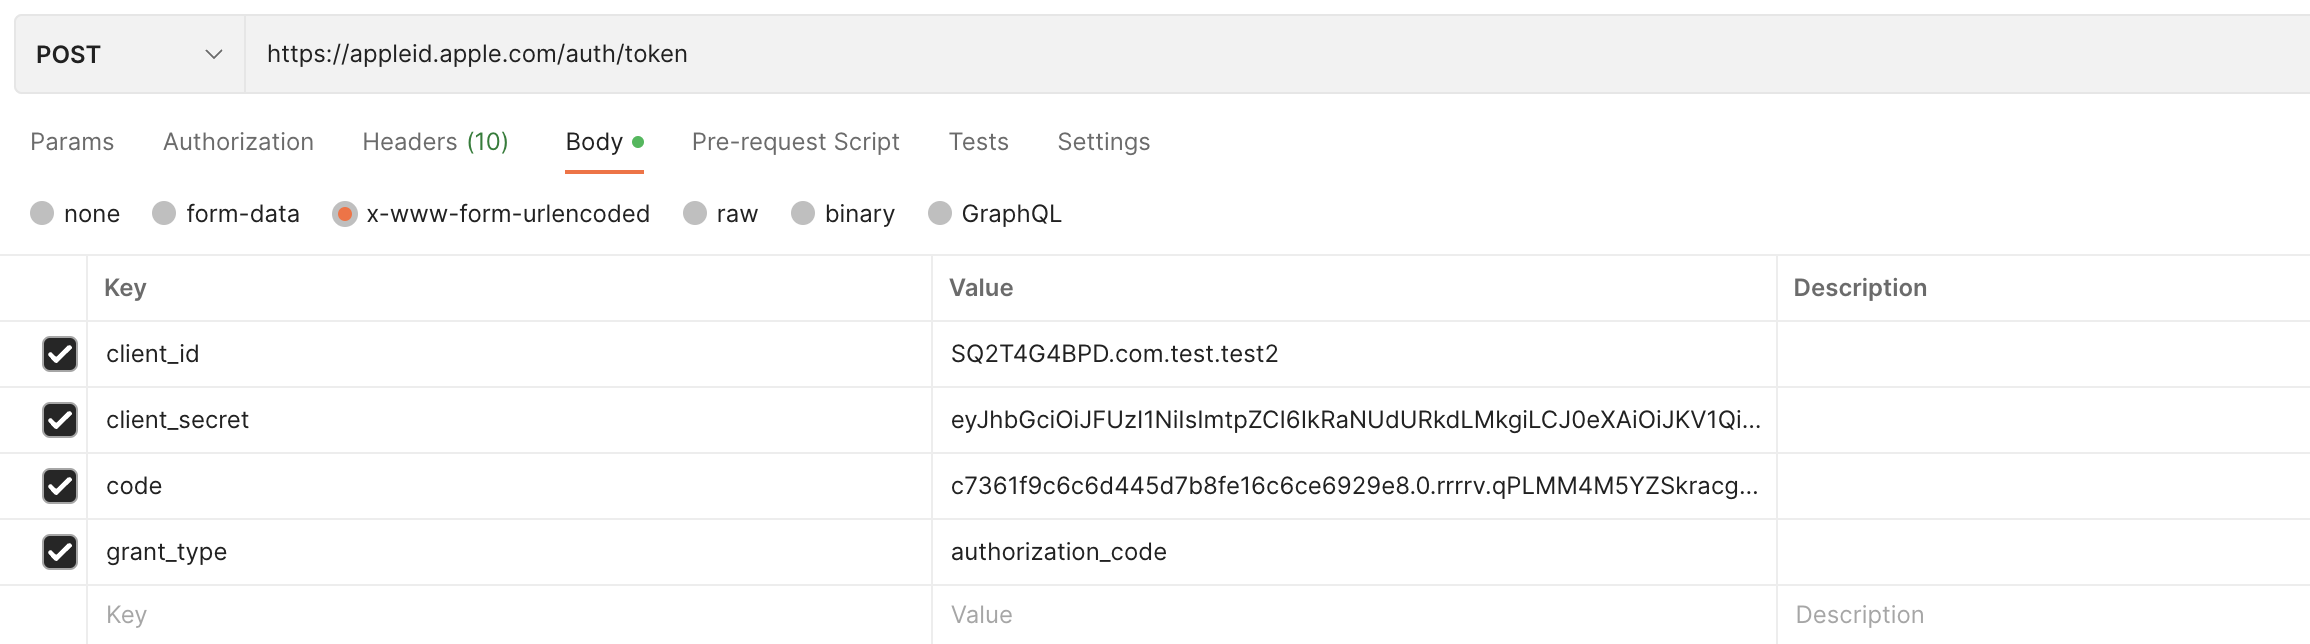The width and height of the screenshot is (2310, 644).
Task: Pick the GraphQL body option
Action: [x=940, y=214]
